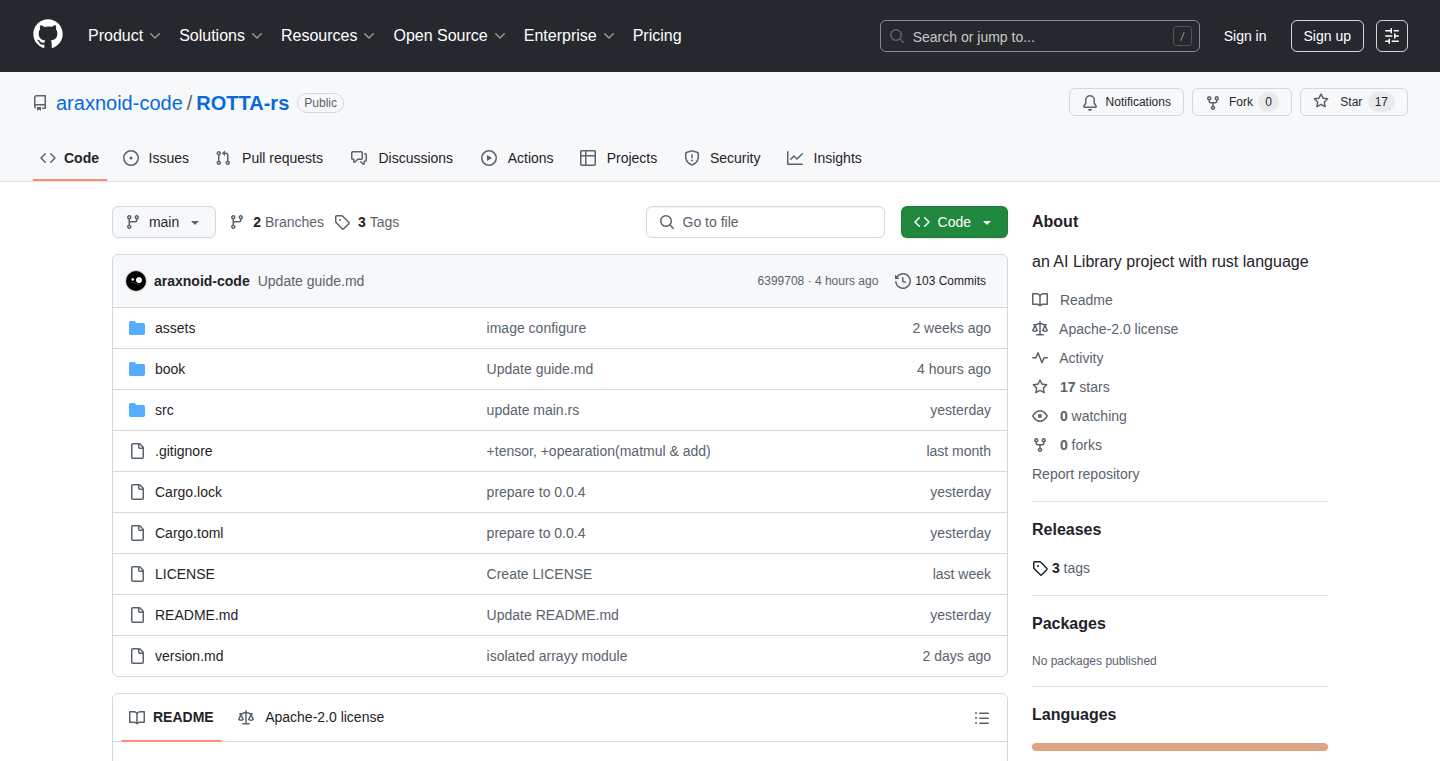The image size is (1440, 761).
Task: Open the main branch switcher dropdown
Action: (164, 222)
